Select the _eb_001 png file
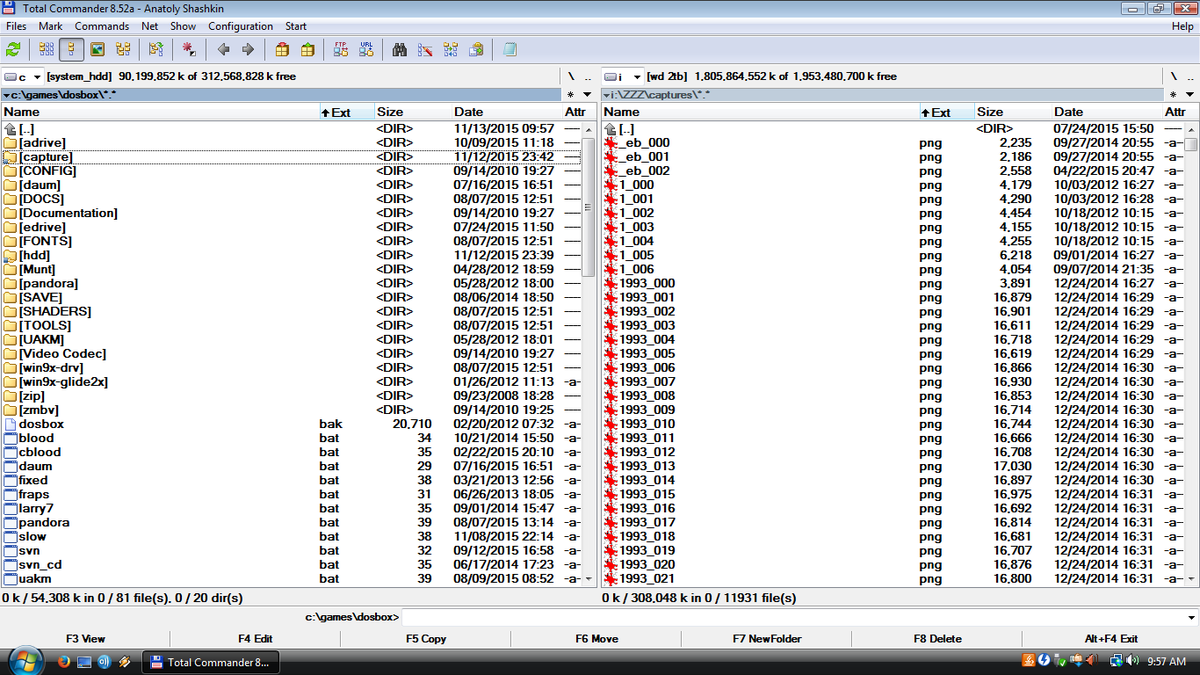Image resolution: width=1200 pixels, height=675 pixels. coord(892,157)
